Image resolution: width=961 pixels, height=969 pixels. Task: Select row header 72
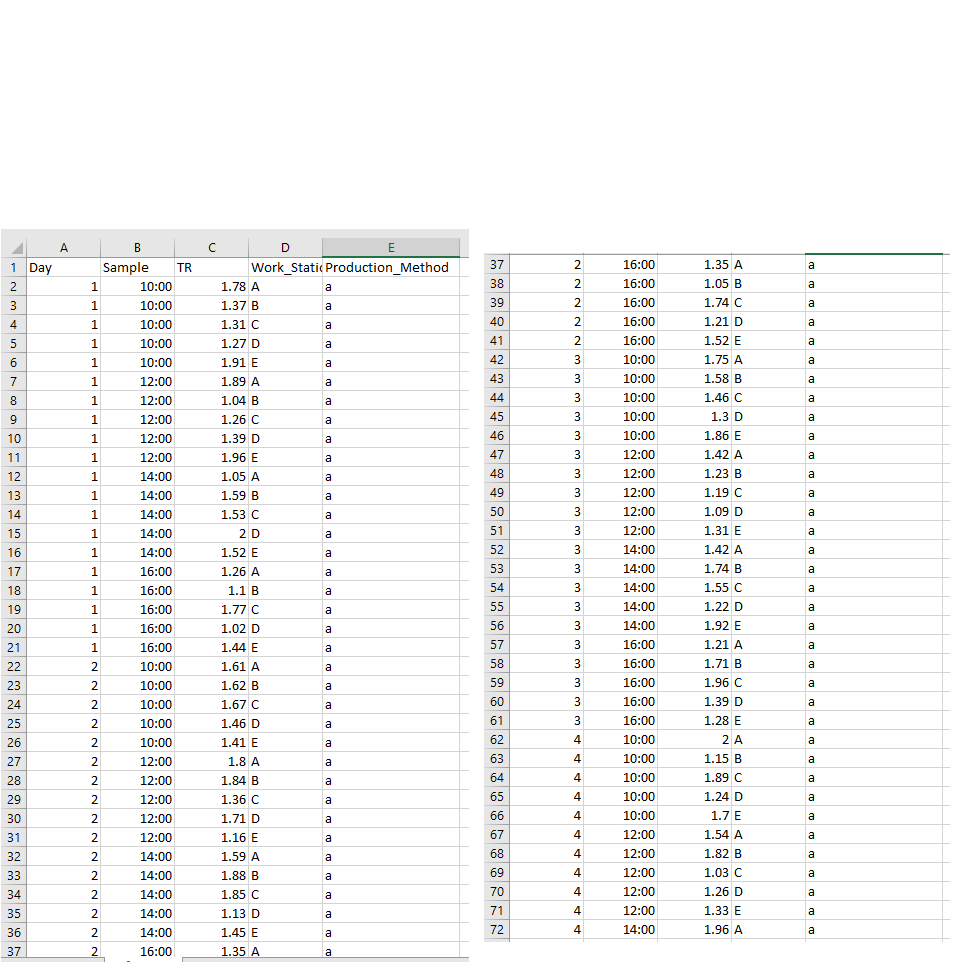point(495,930)
